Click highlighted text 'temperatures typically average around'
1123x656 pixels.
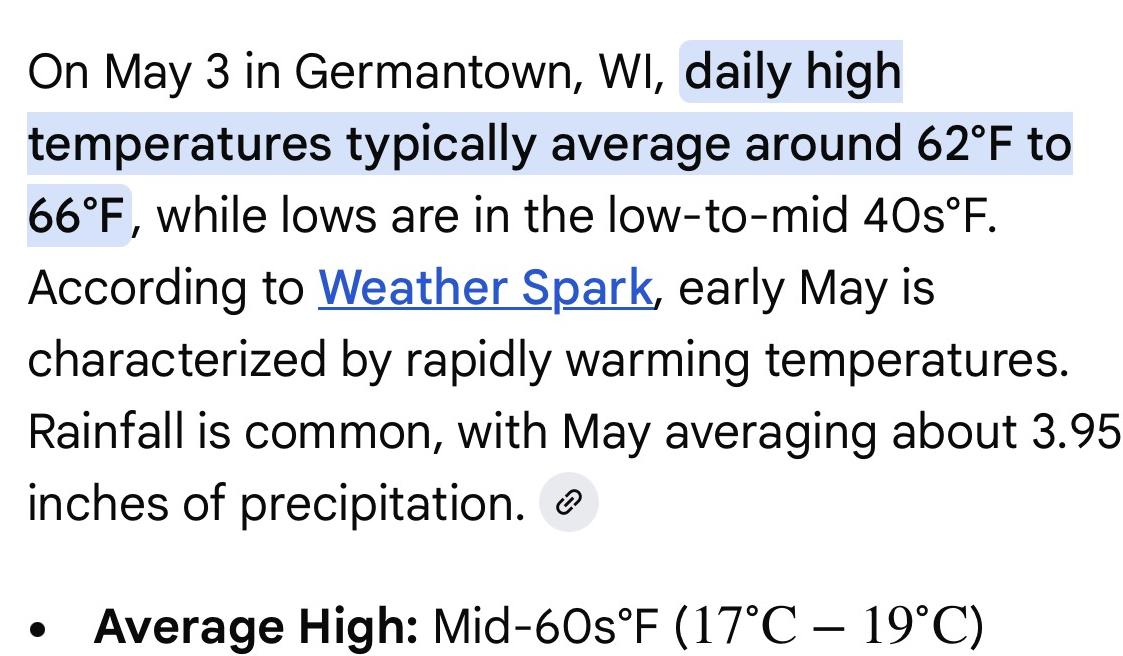(464, 144)
